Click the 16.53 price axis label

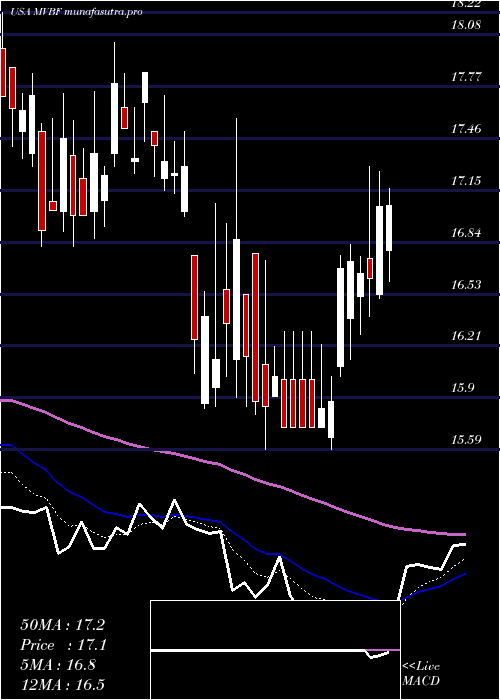click(466, 284)
